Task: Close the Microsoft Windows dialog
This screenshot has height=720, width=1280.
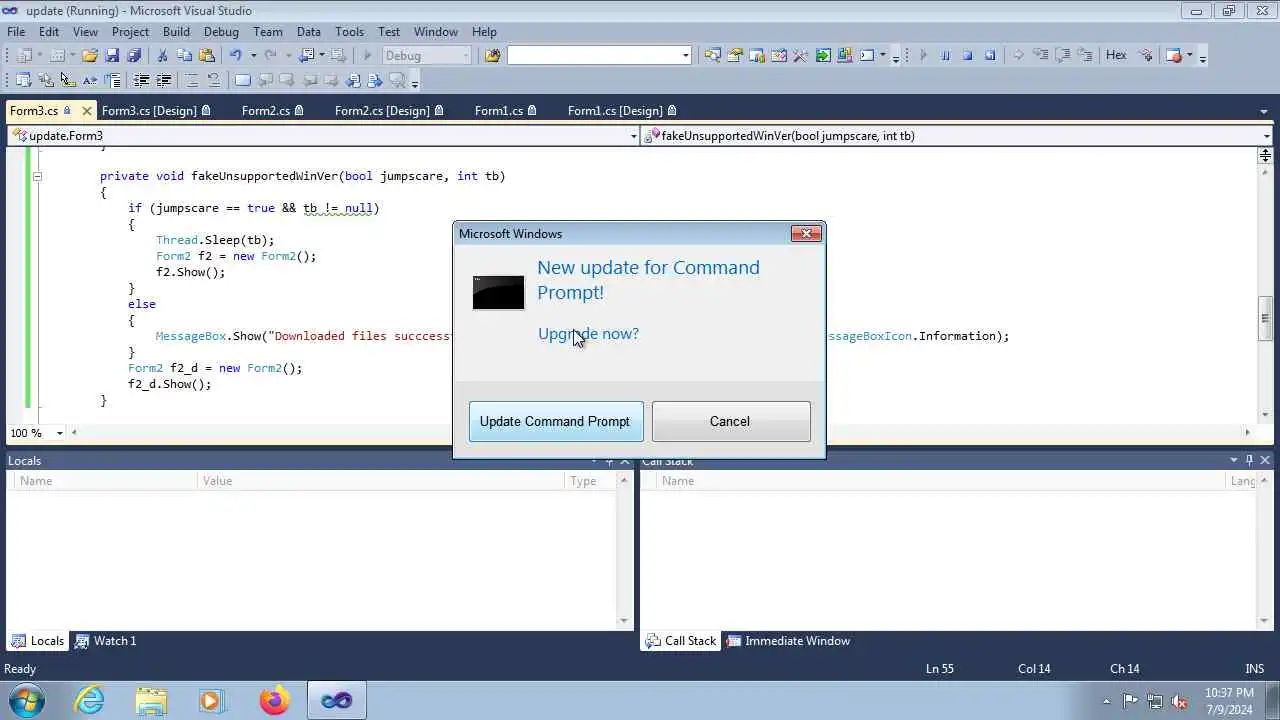Action: (x=806, y=233)
